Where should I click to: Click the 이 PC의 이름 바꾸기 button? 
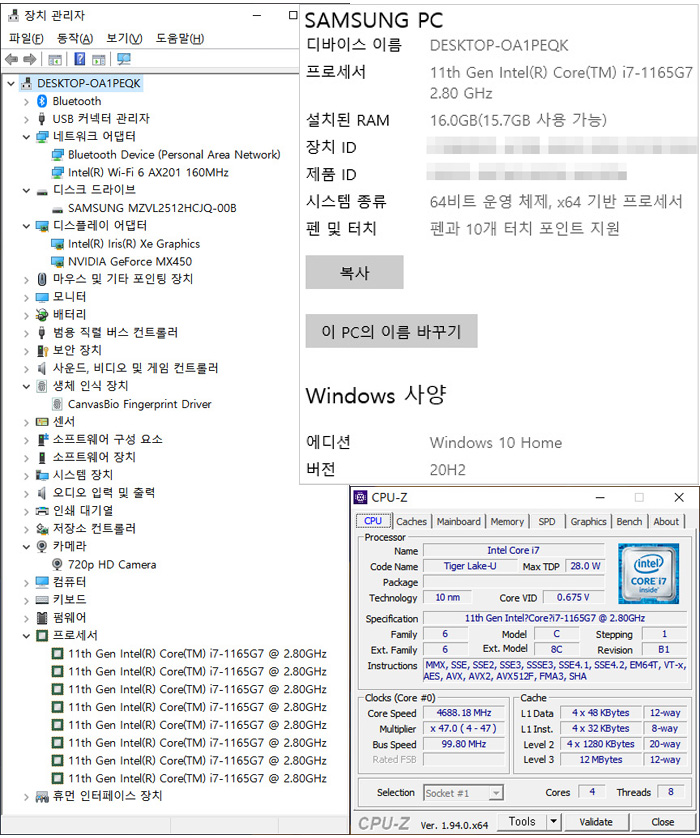click(391, 331)
